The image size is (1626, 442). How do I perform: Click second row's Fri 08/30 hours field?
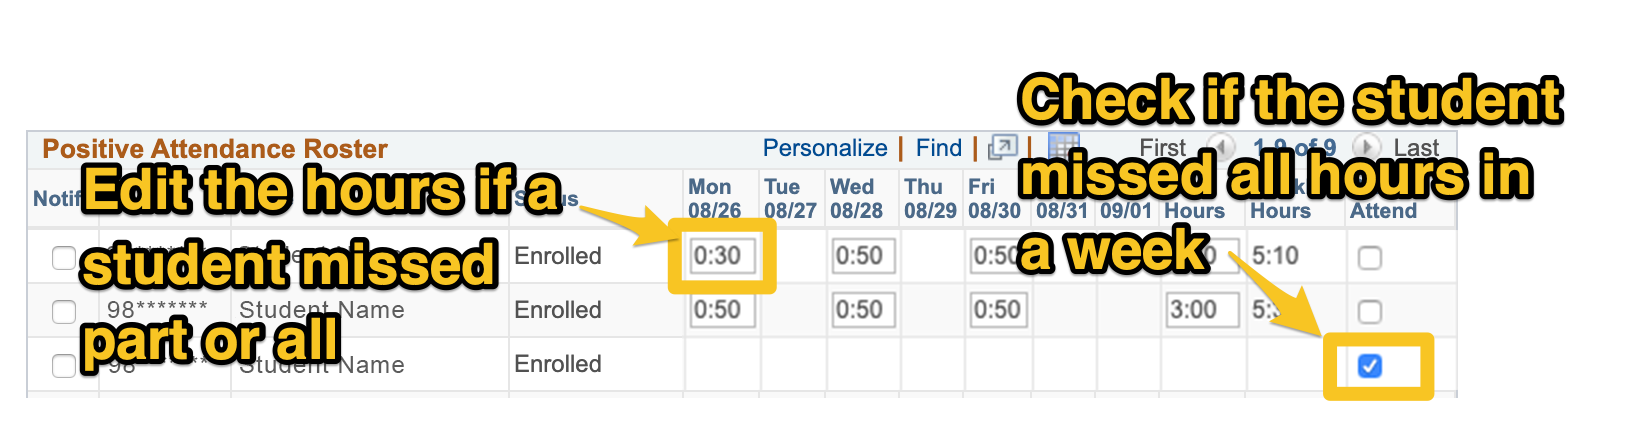click(997, 310)
